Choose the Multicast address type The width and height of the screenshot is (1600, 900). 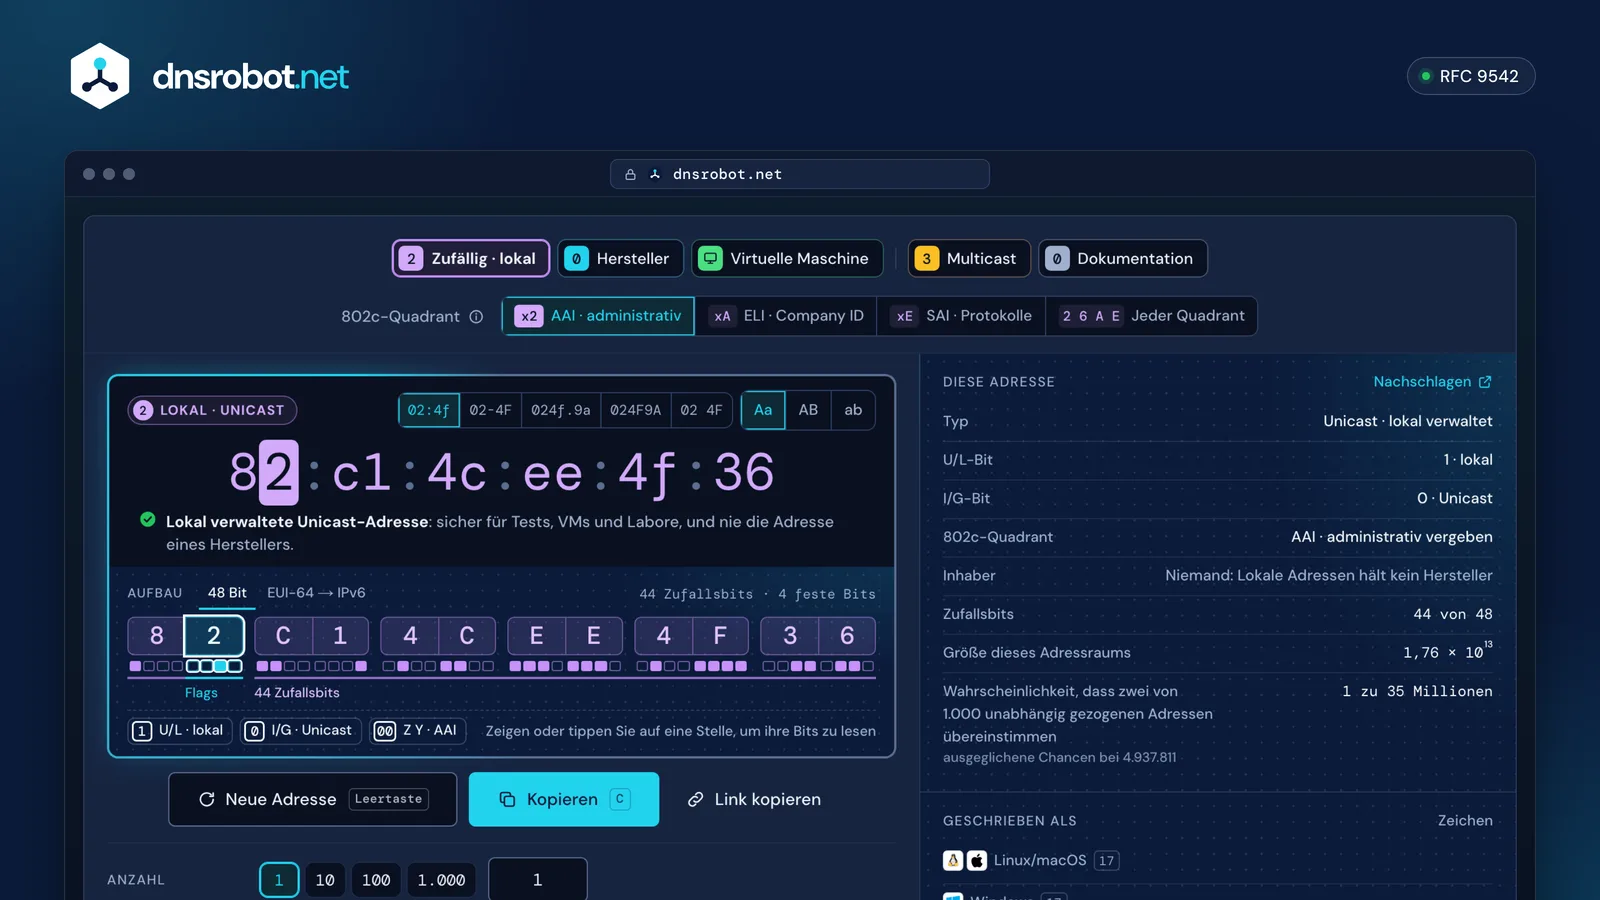point(969,259)
